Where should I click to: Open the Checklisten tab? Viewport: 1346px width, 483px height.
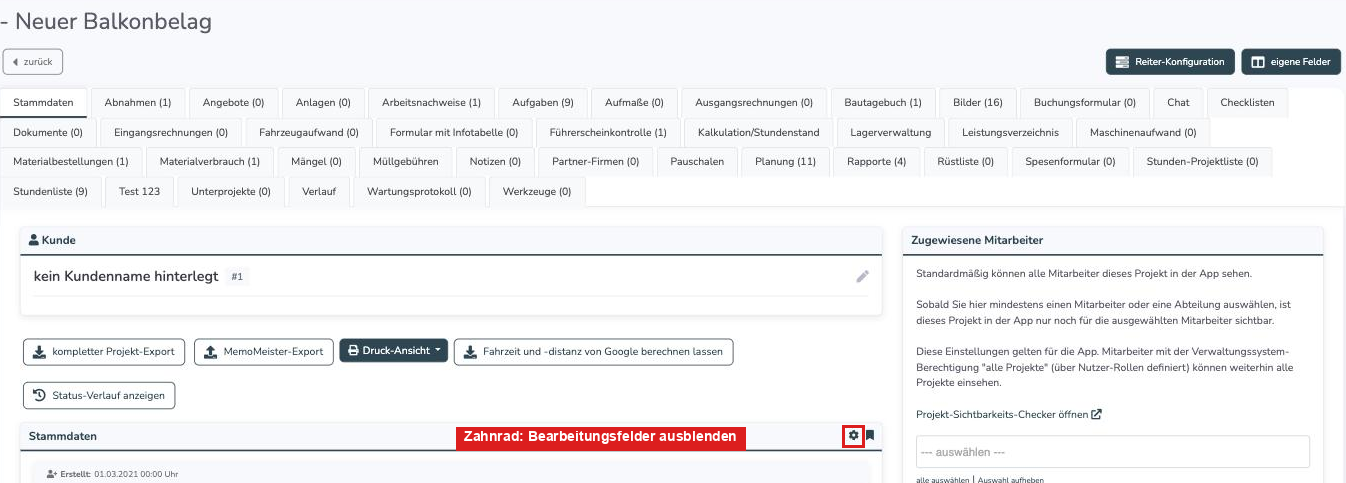pos(1247,102)
